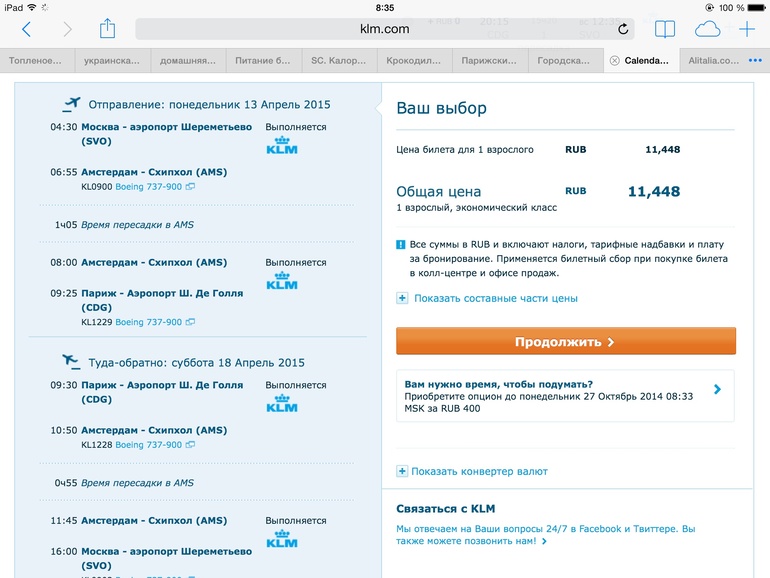Viewport: 770px width, 578px height.
Task: Open Показать конвертер валют link
Action: pos(479,471)
